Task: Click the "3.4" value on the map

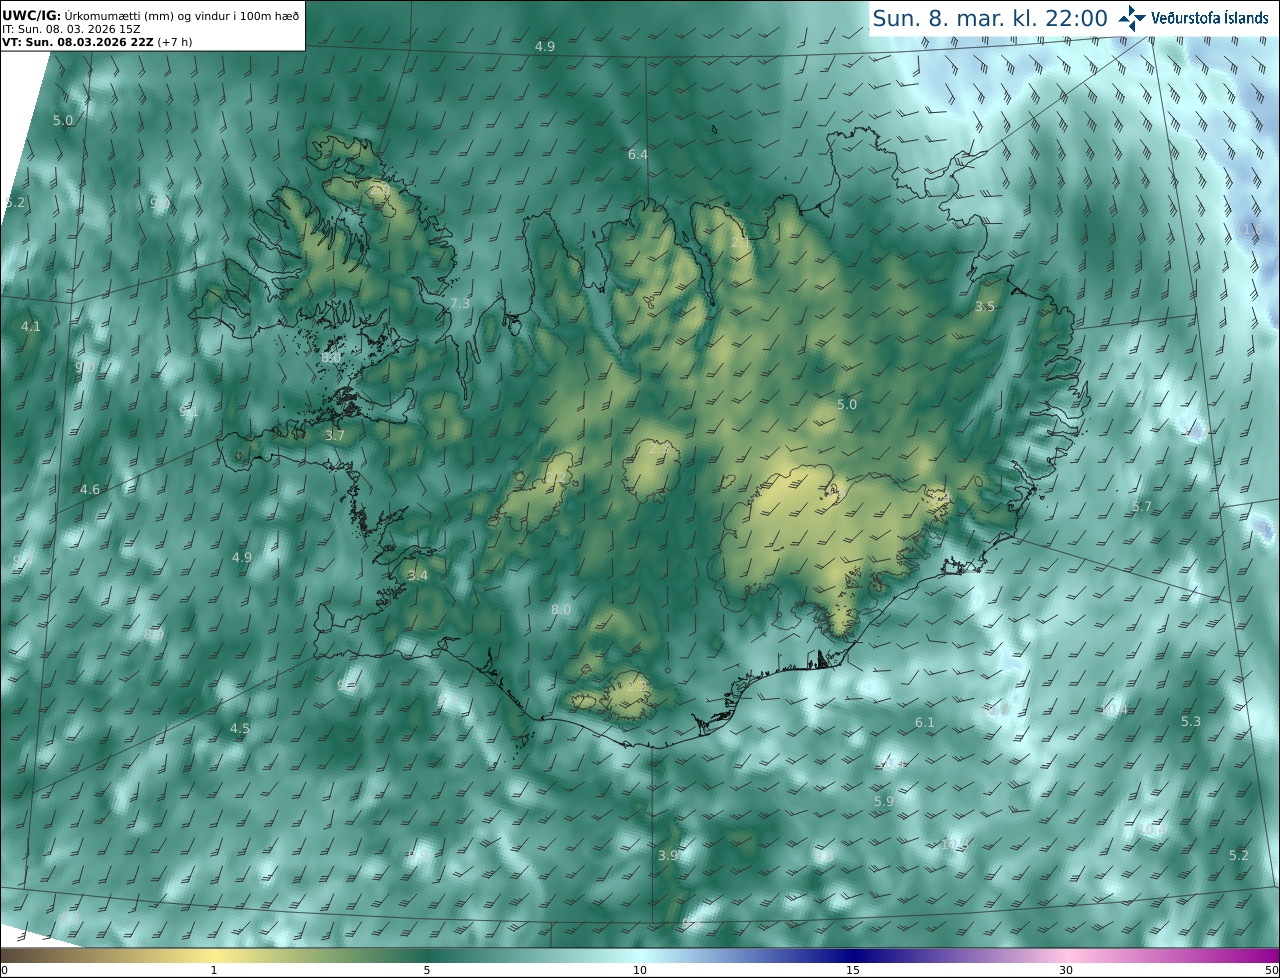Action: click(418, 575)
